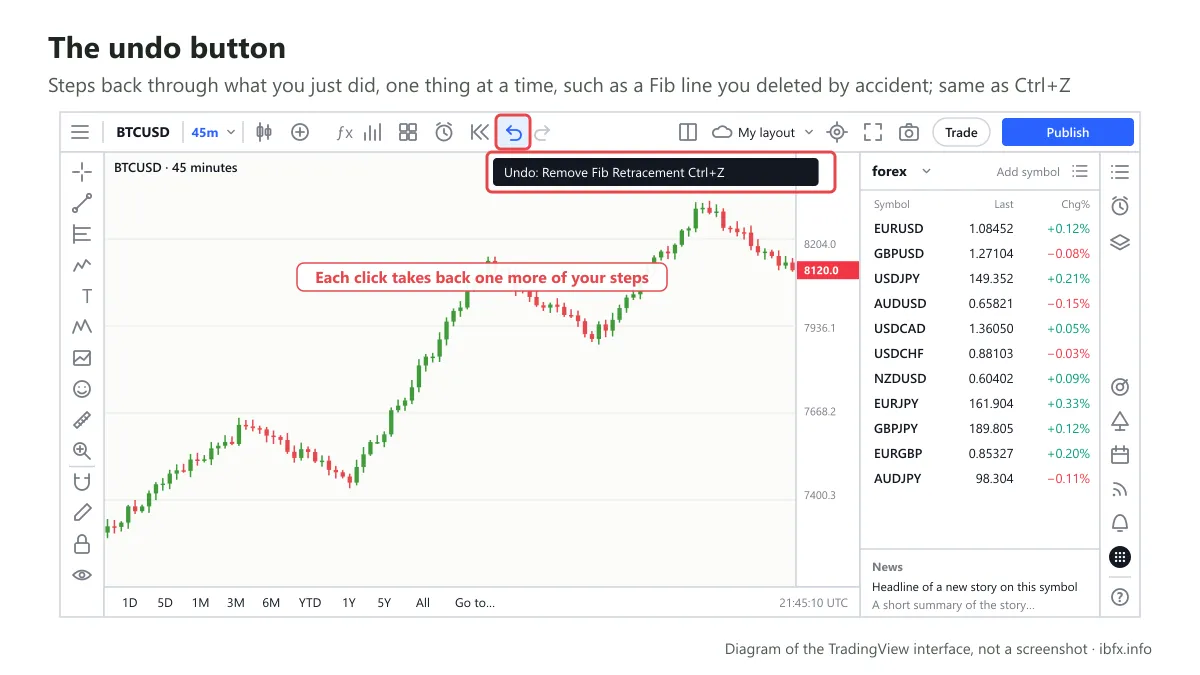The height and width of the screenshot is (675, 1200).
Task: Open the fx indicators menu
Action: click(x=344, y=132)
